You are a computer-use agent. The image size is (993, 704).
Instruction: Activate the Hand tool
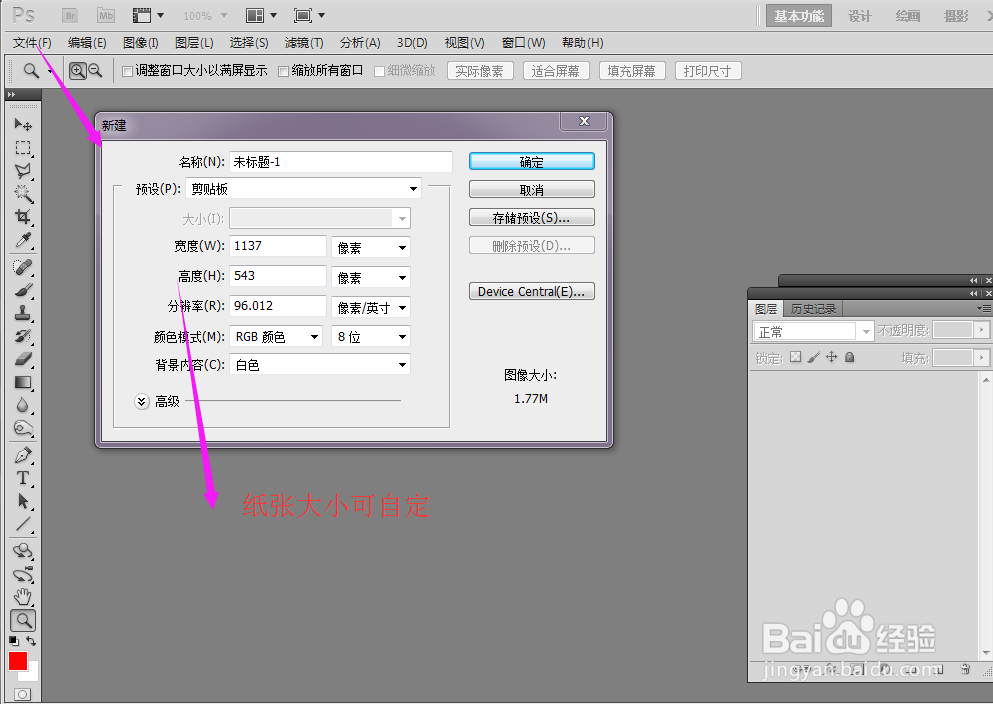[x=23, y=596]
